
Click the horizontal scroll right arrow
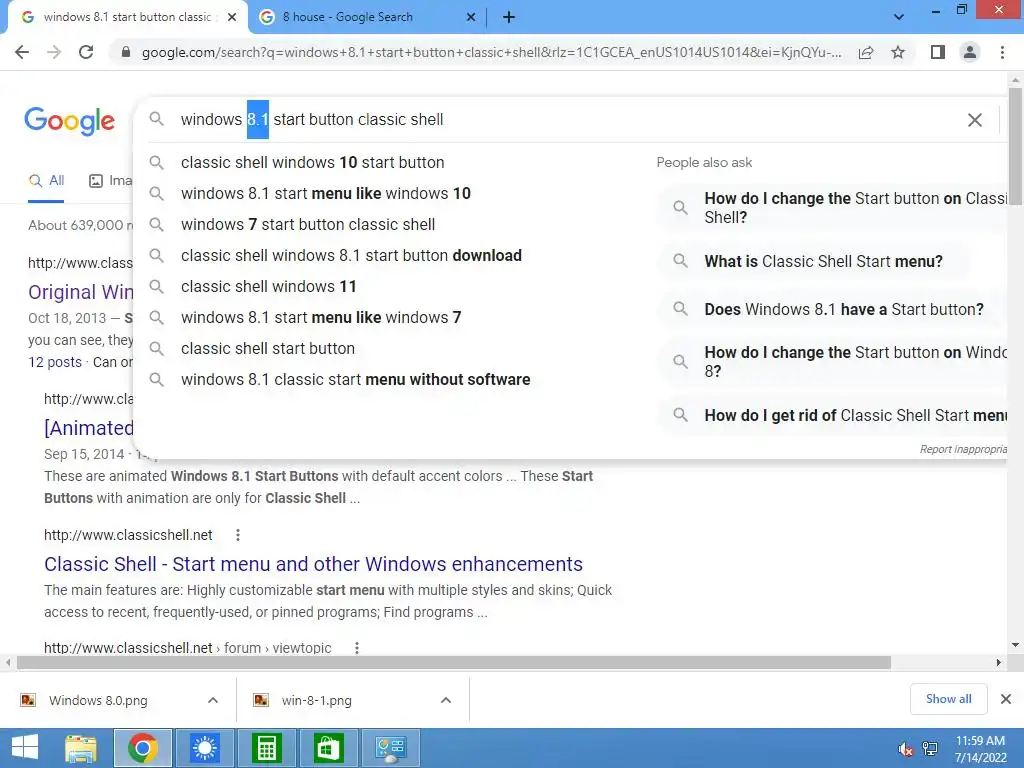pos(999,663)
